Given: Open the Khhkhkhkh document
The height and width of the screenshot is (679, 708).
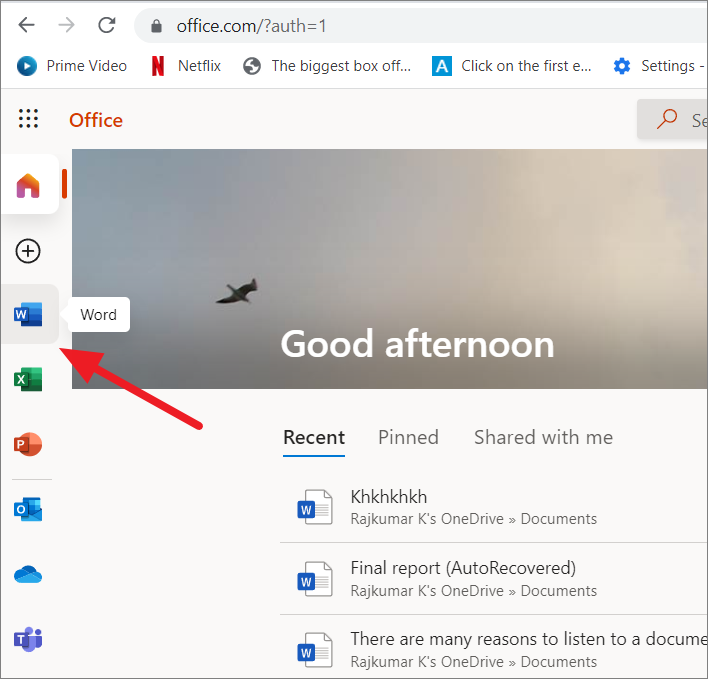Looking at the screenshot, I should coord(389,497).
